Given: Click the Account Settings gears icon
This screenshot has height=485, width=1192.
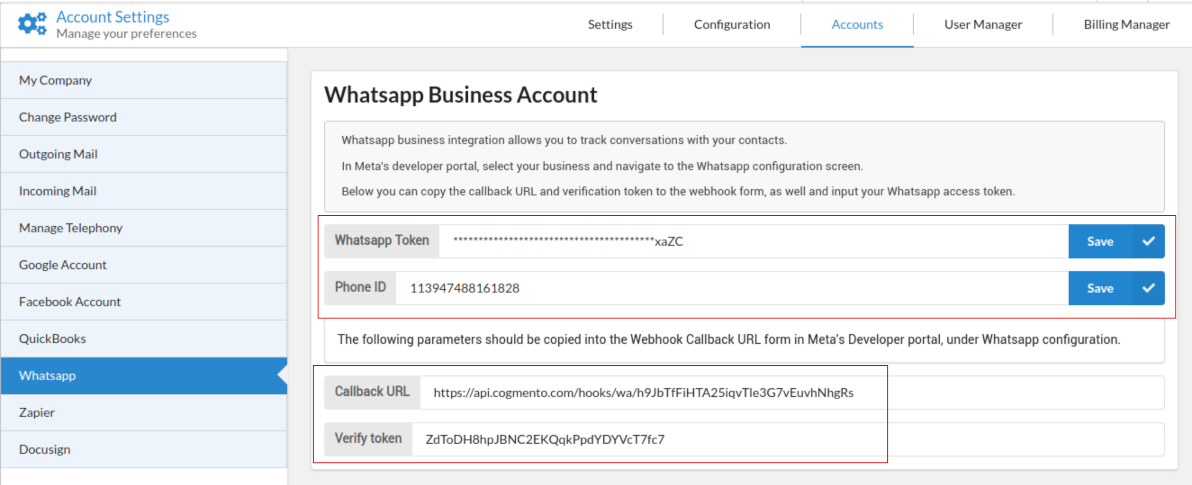Looking at the screenshot, I should [x=32, y=25].
